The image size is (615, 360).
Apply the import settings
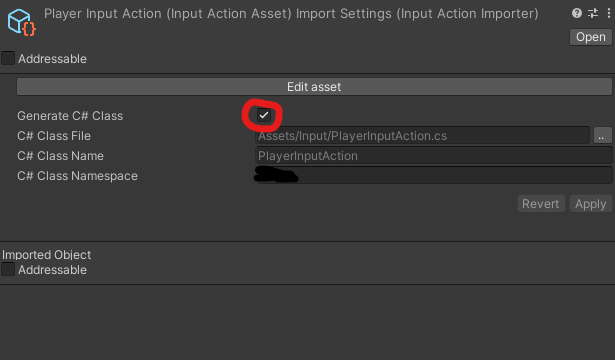point(591,204)
